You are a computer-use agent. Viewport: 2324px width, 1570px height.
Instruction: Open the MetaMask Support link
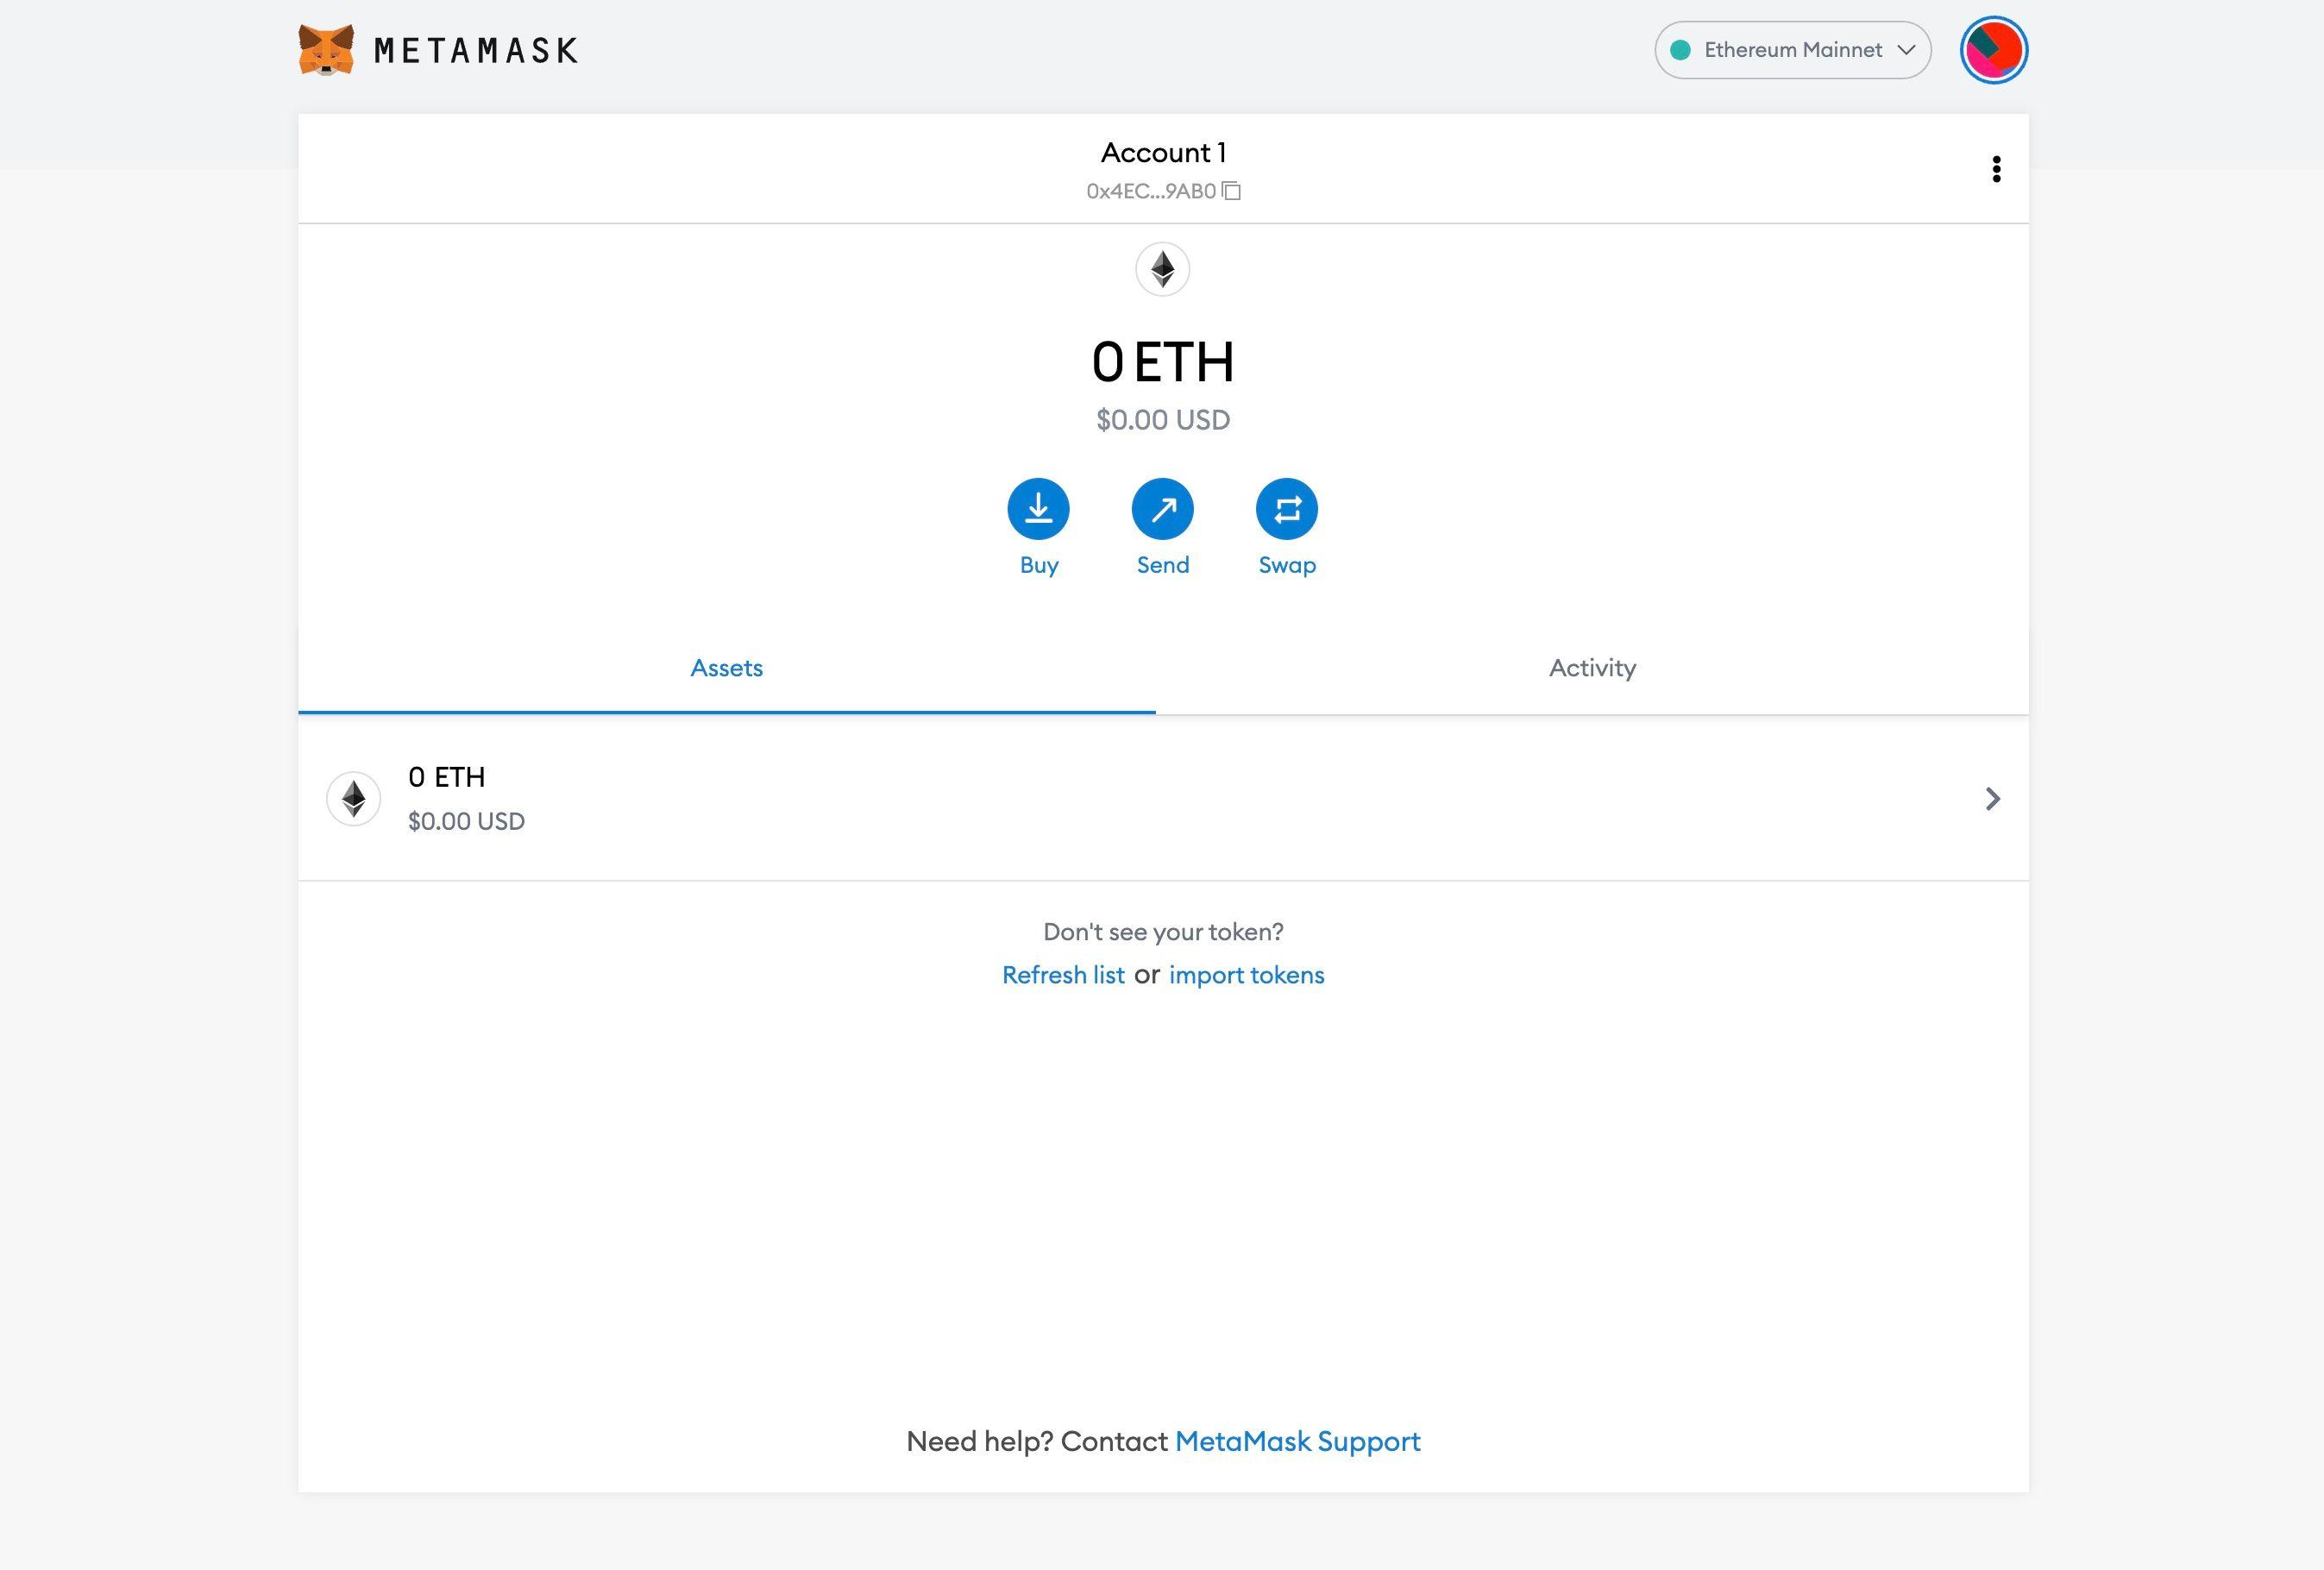pyautogui.click(x=1297, y=1441)
